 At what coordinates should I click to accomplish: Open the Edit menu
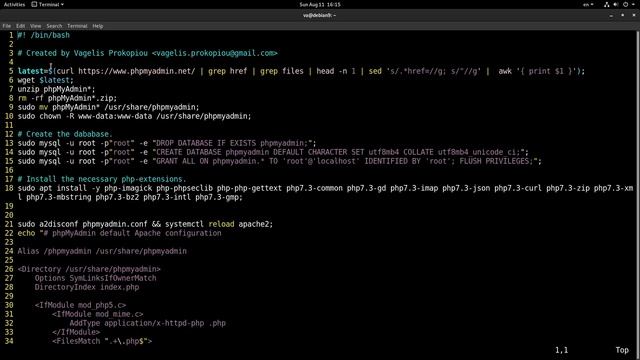(20, 26)
